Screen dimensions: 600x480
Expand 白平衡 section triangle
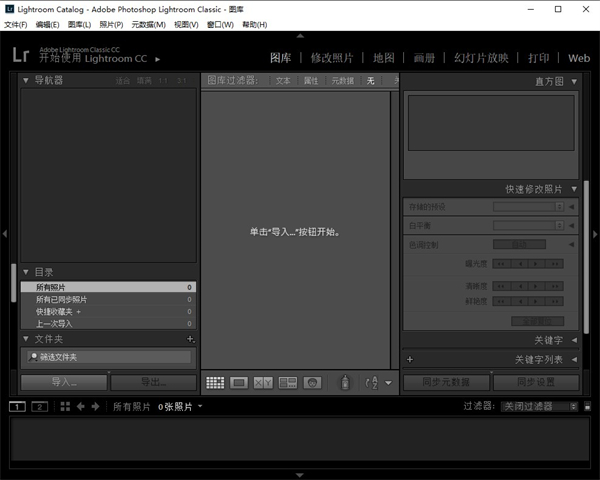coord(571,225)
